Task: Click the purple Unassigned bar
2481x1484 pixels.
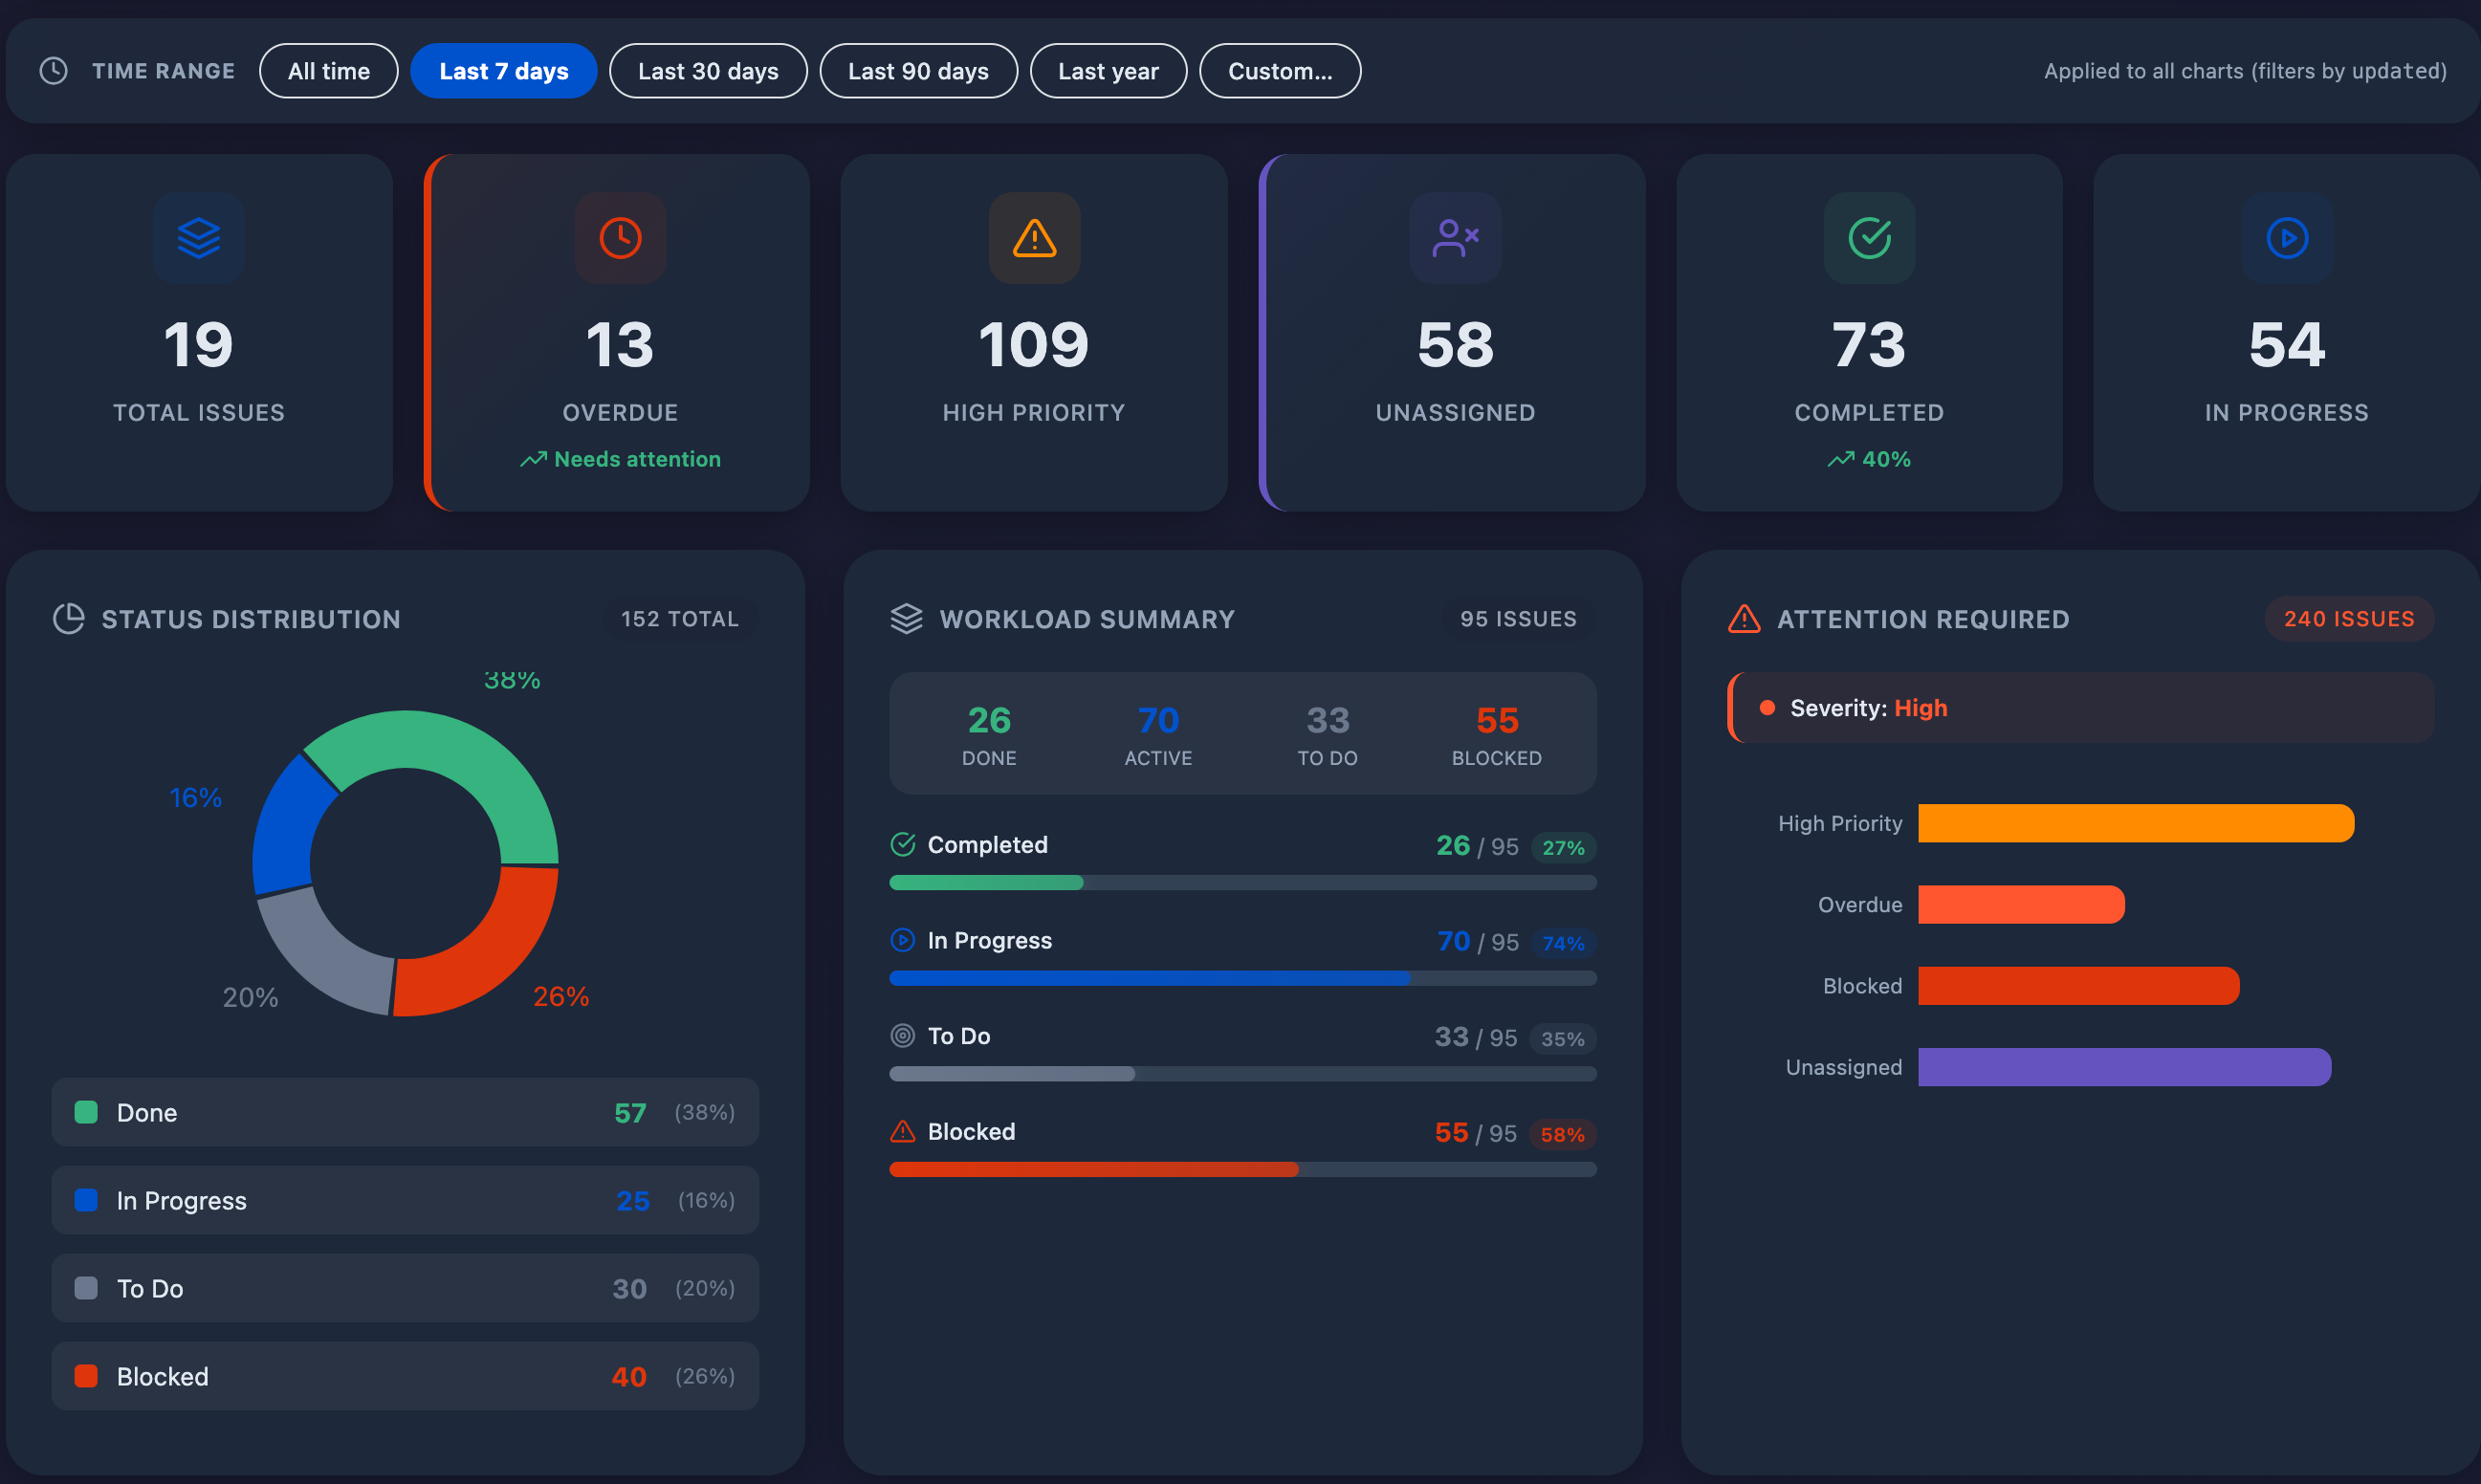Action: [x=2125, y=1067]
